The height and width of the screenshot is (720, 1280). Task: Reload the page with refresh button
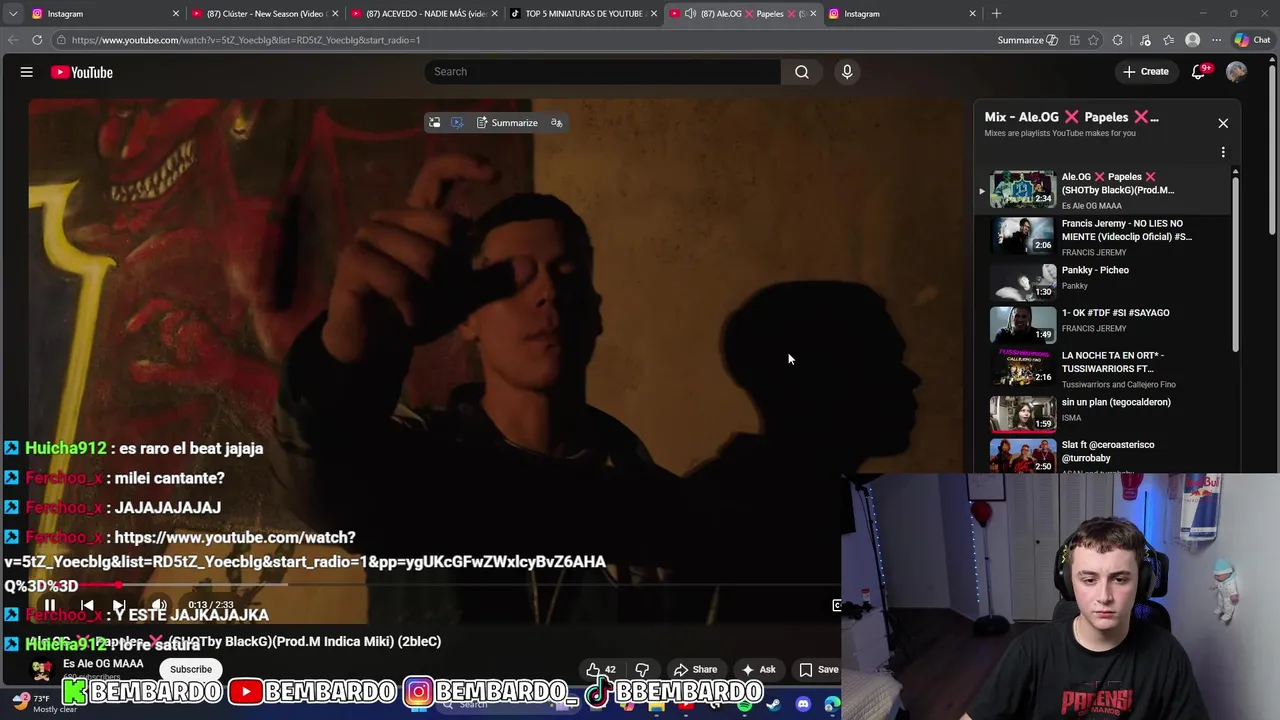[37, 40]
